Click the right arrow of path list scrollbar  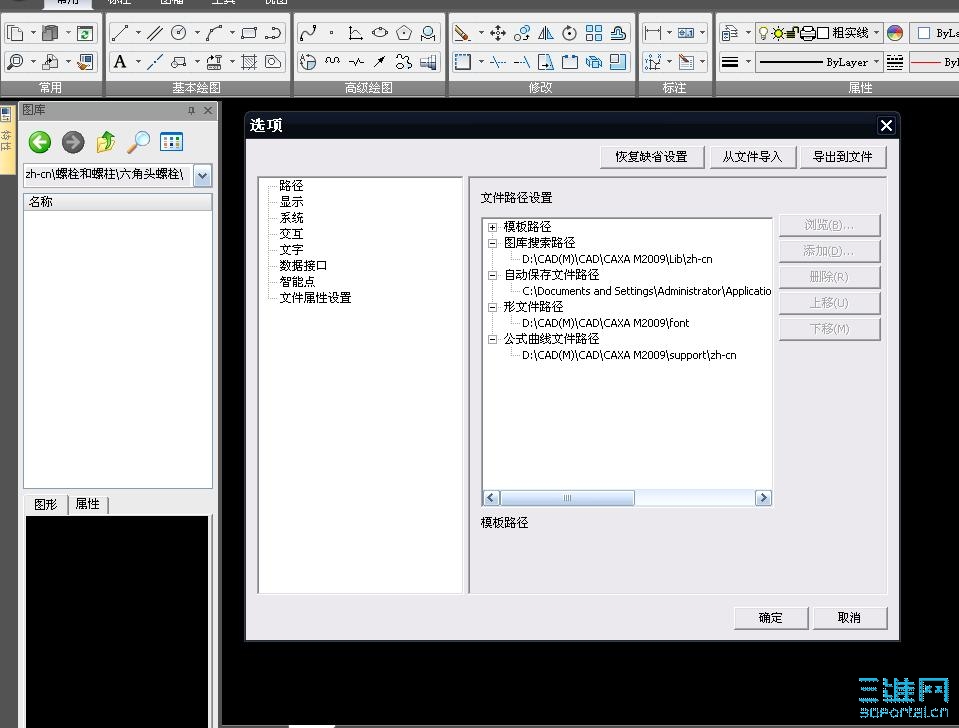(763, 498)
